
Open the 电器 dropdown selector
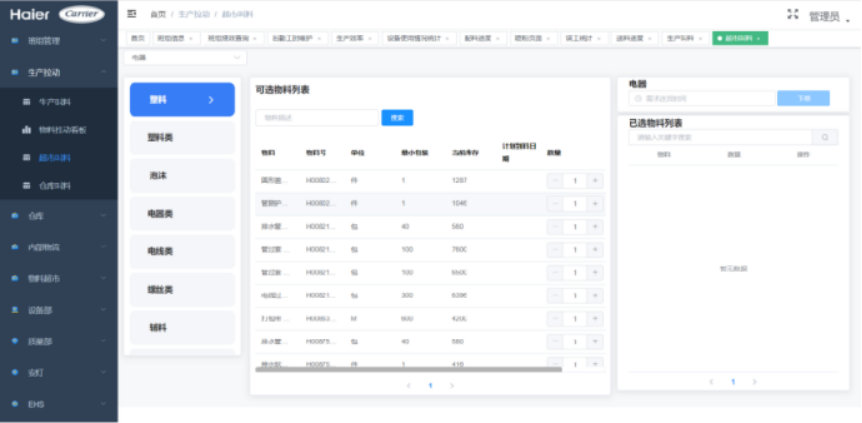185,58
